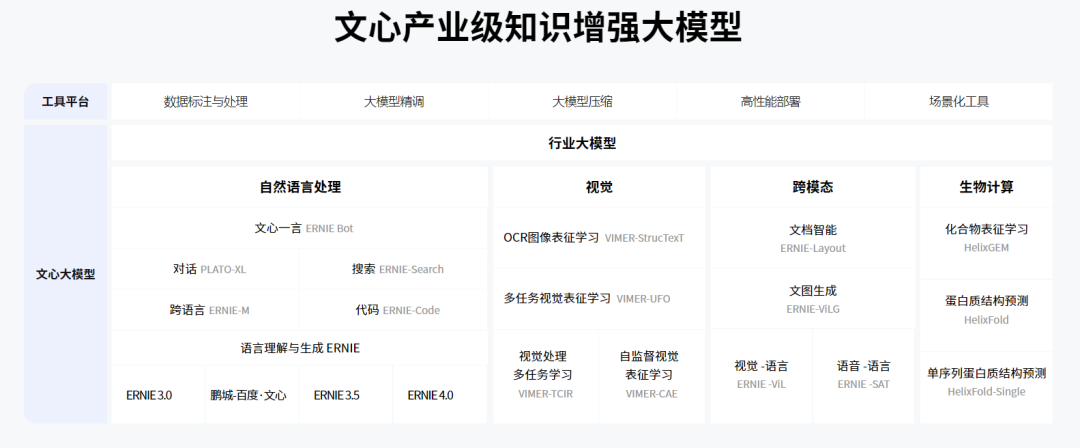This screenshot has height=448, width=1080.
Task: Select 跨语言 ERNIE-M
Action: pyautogui.click(x=205, y=310)
